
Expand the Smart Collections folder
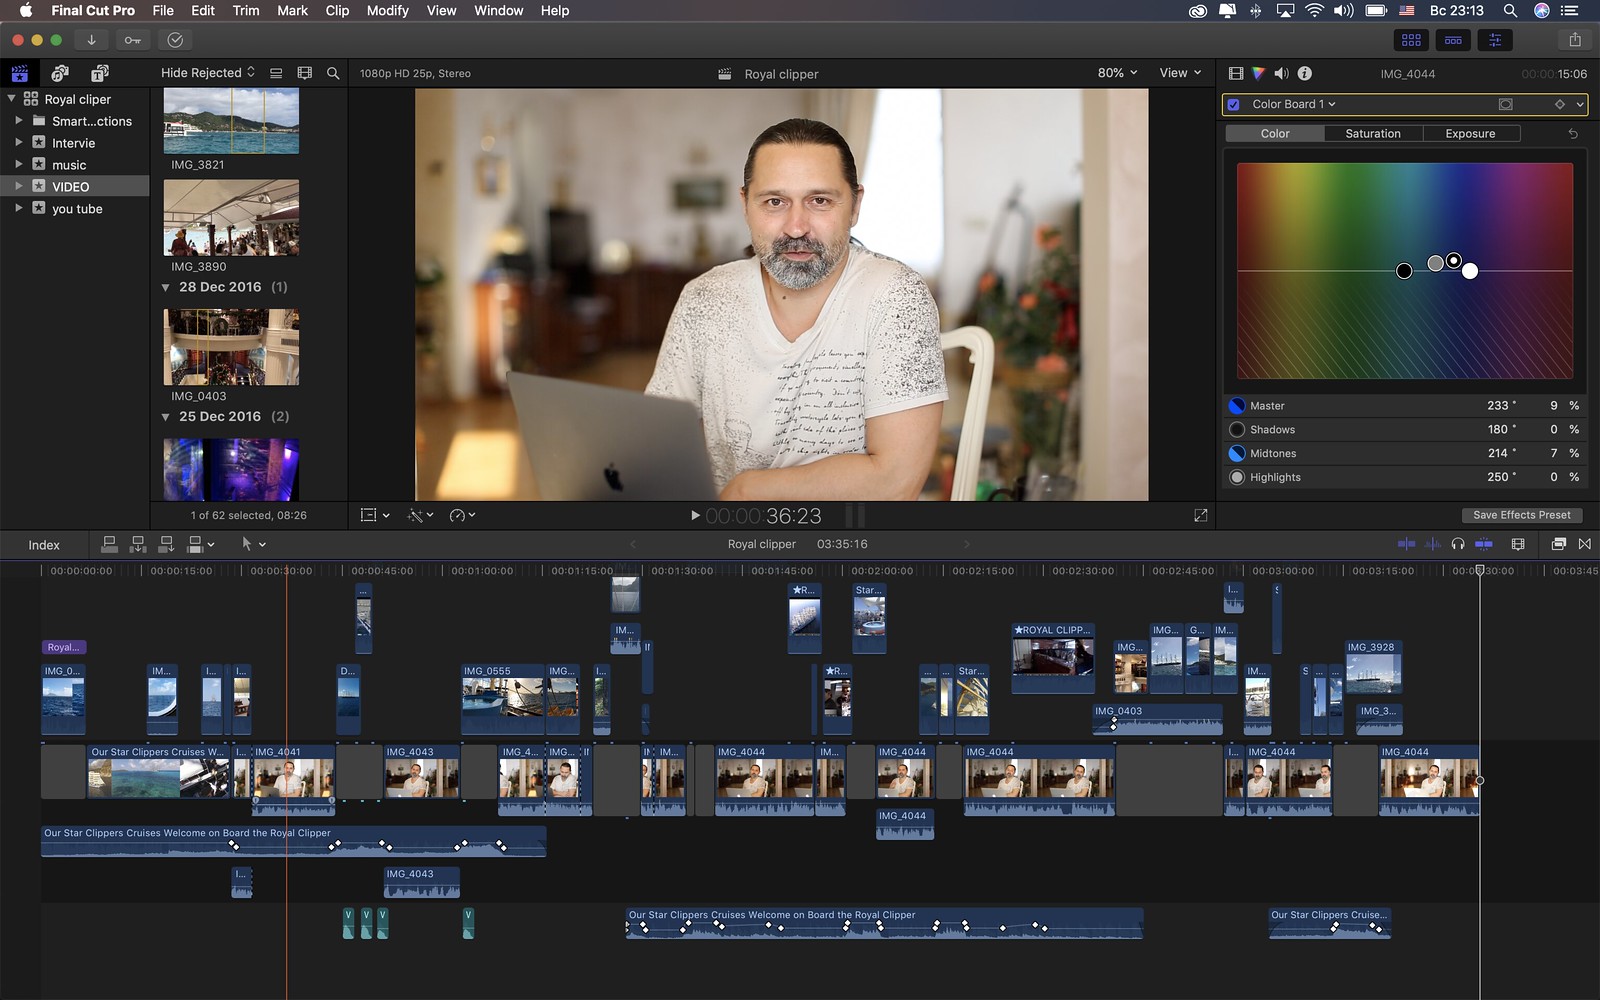pos(18,121)
